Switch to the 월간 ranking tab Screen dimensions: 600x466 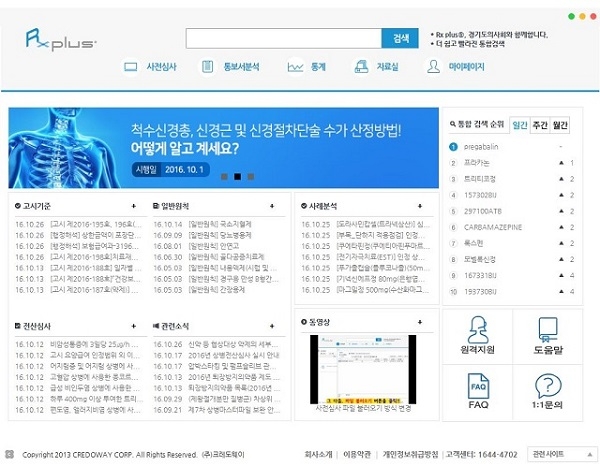(560, 125)
